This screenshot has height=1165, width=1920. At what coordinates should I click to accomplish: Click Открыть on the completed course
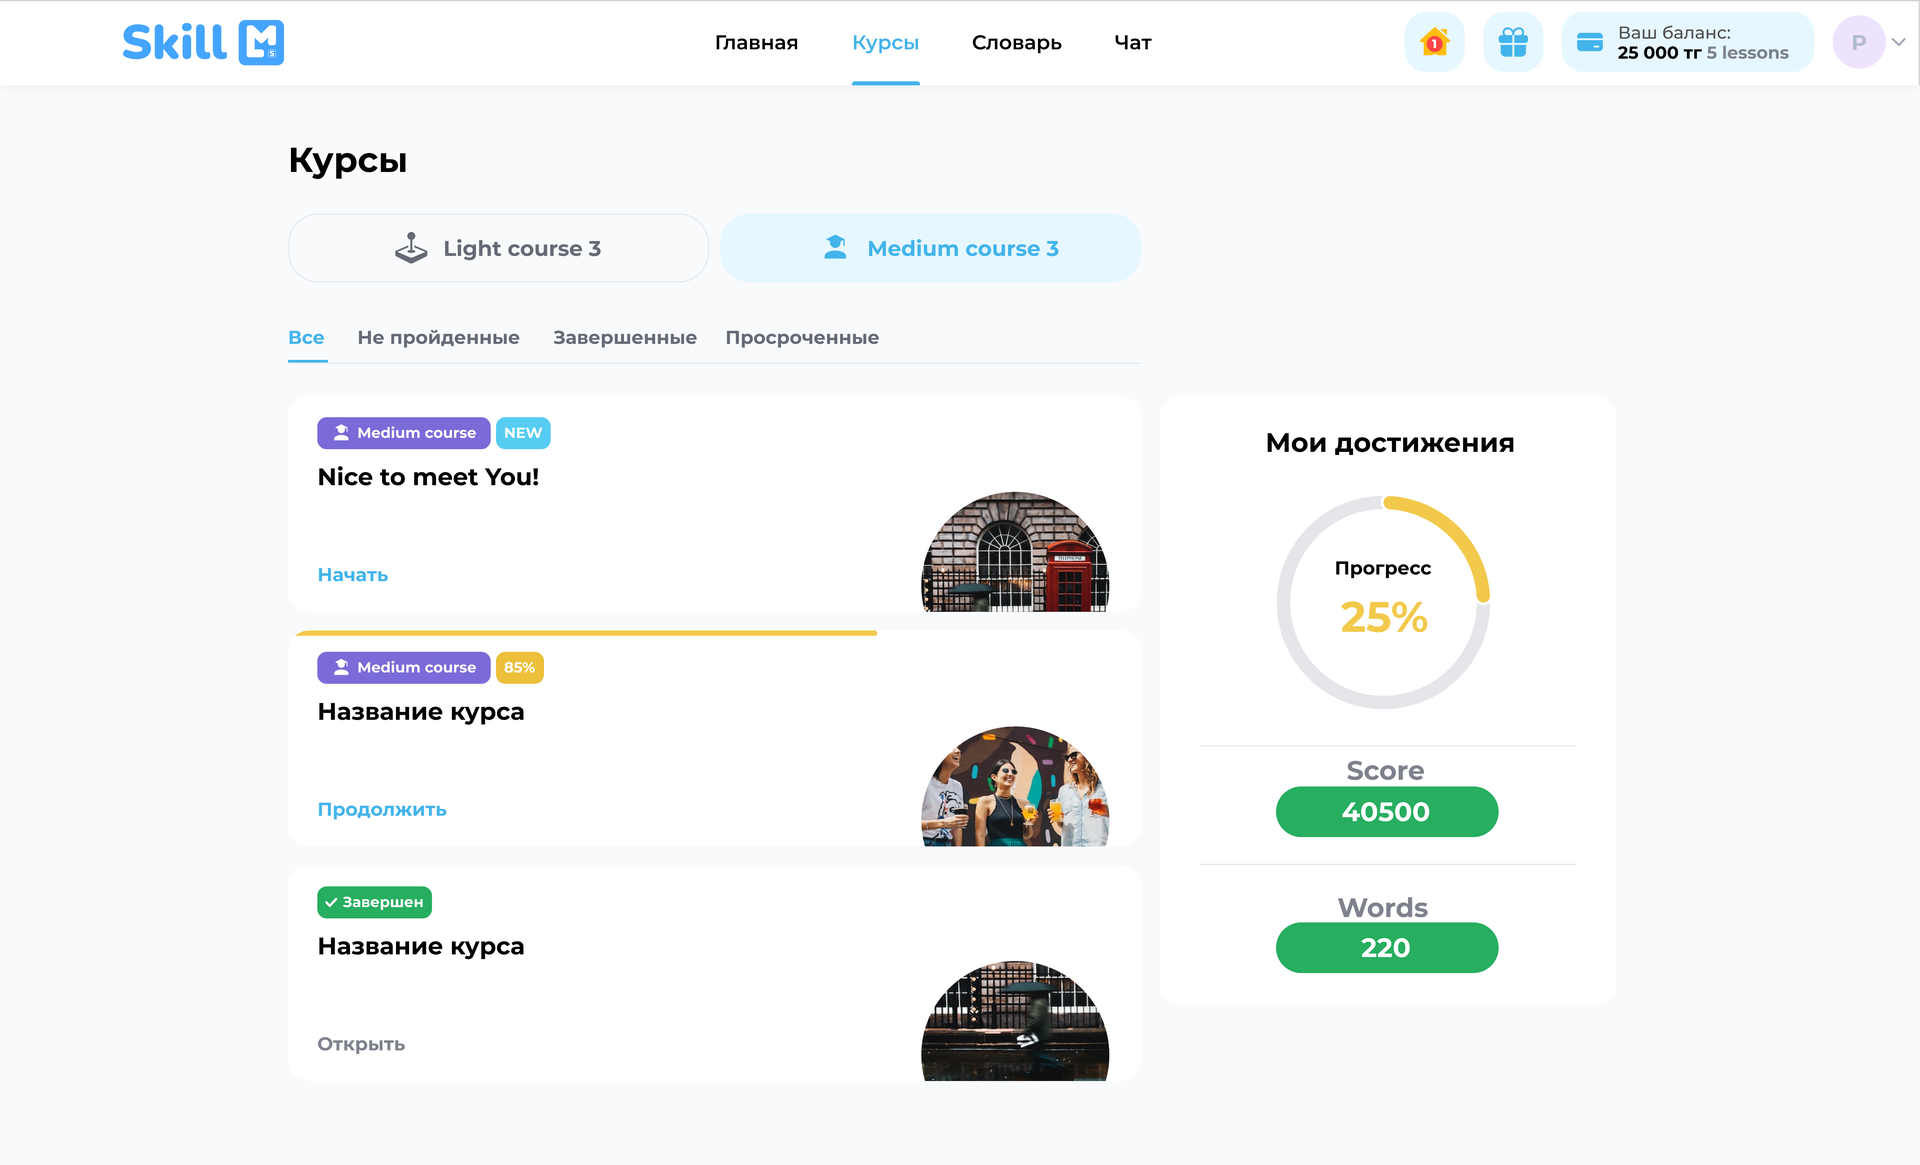point(361,1044)
